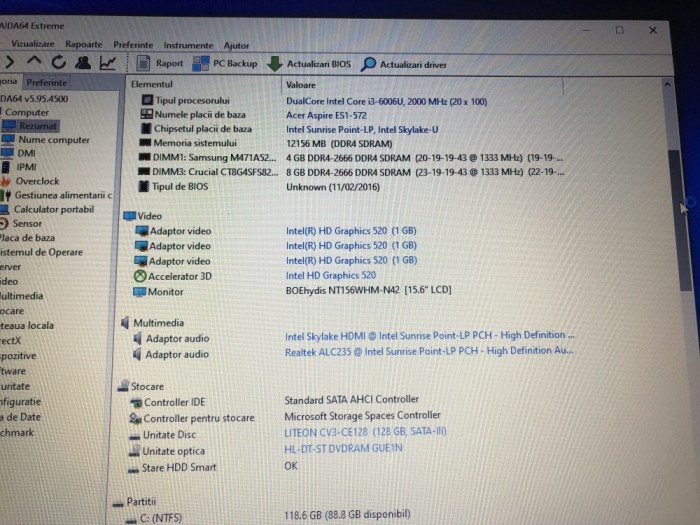700x525 pixels.
Task: Click the Intel Skylake HDMI audio link
Action: (x=429, y=336)
